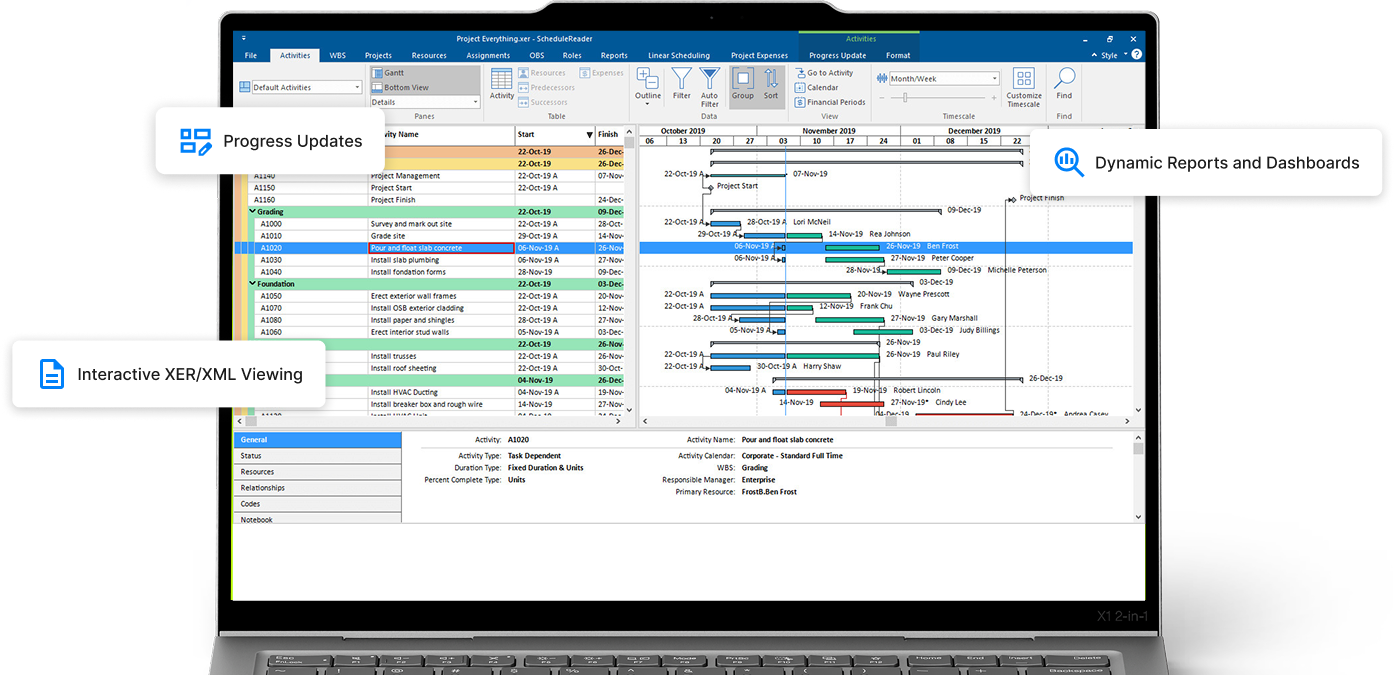Open Financial Periods view
The width and height of the screenshot is (1395, 675).
pos(830,102)
